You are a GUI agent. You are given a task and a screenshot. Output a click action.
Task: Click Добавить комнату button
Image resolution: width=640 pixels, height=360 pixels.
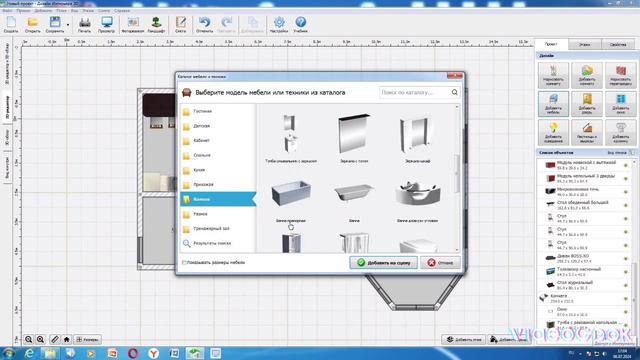pyautogui.click(x=587, y=75)
